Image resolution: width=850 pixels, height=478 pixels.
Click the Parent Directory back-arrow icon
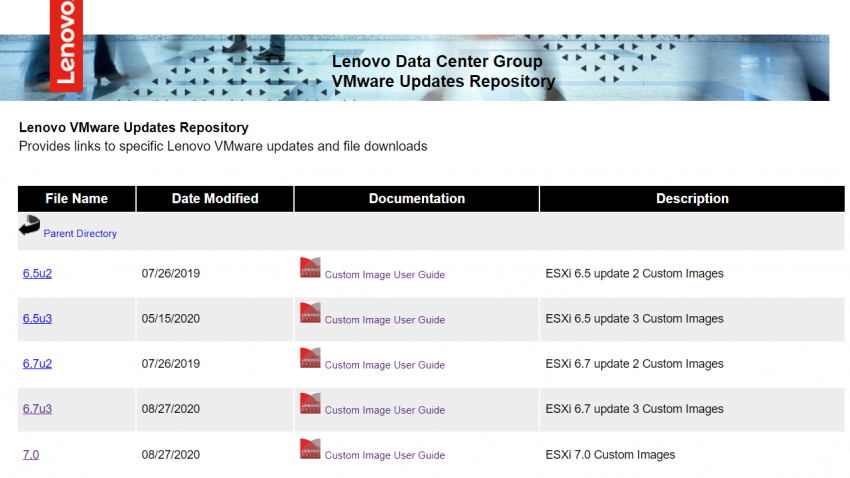[x=29, y=225]
